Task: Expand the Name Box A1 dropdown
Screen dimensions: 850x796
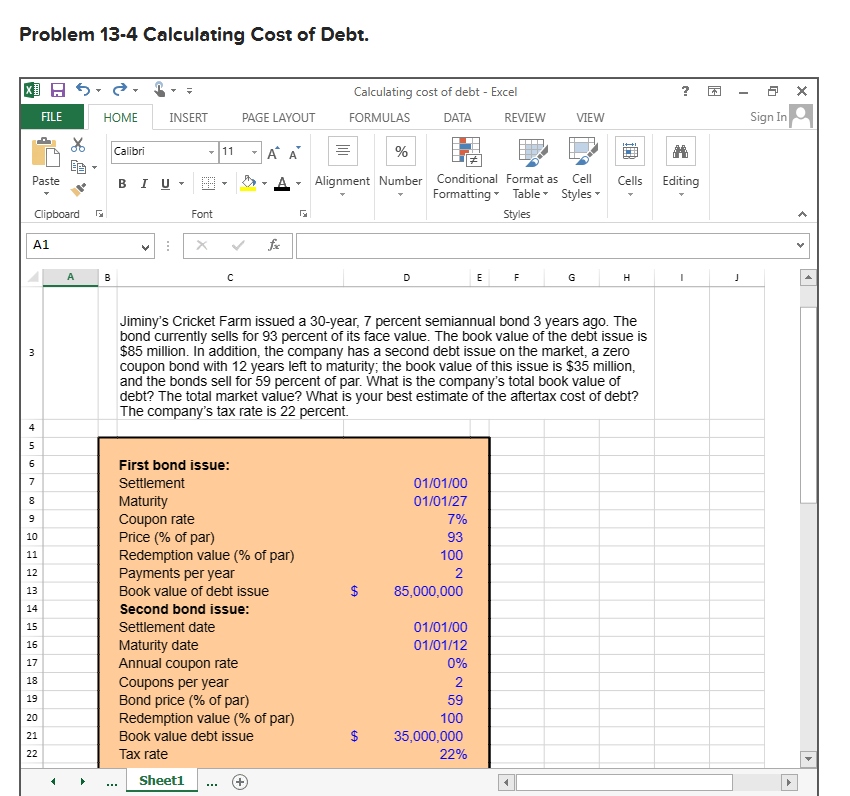Action: [146, 244]
